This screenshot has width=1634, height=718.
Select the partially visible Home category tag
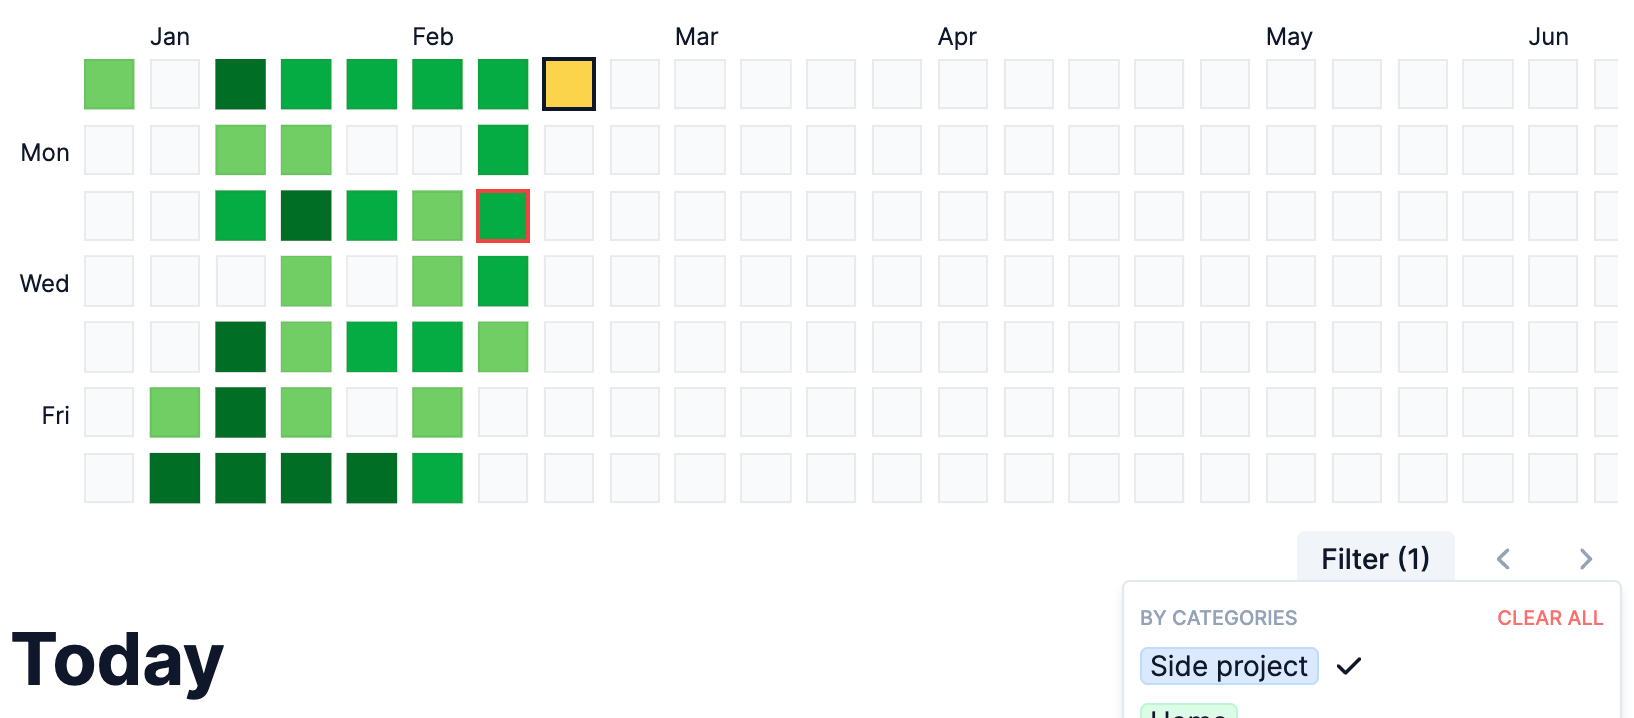click(x=1189, y=712)
